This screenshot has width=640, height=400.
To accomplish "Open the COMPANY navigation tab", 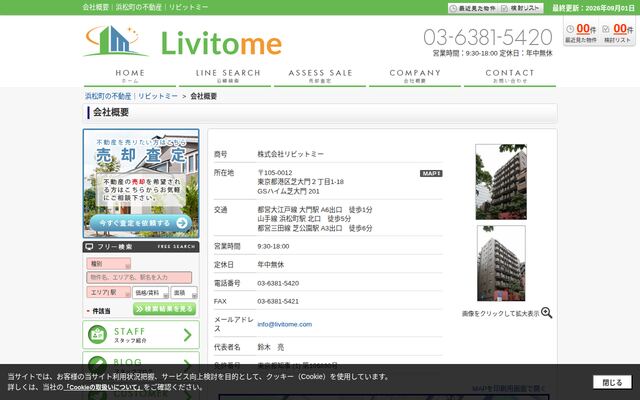I will point(415,76).
